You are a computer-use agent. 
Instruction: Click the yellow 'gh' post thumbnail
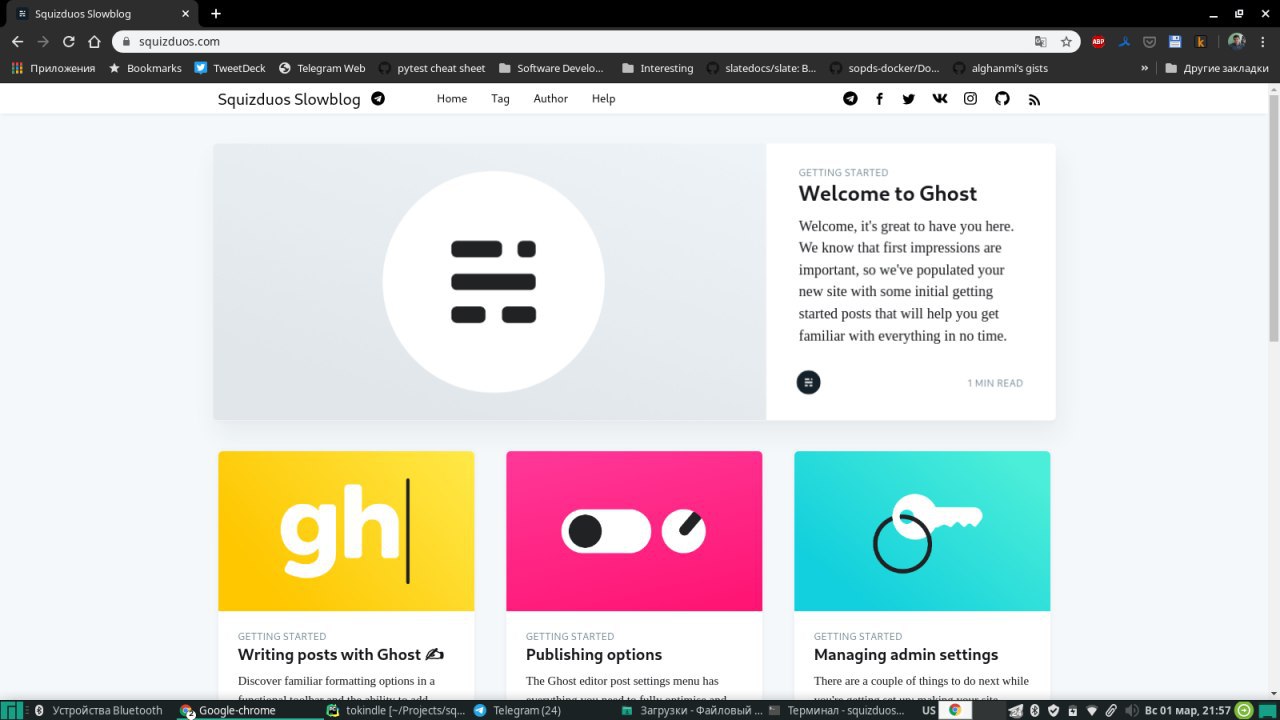tap(346, 531)
